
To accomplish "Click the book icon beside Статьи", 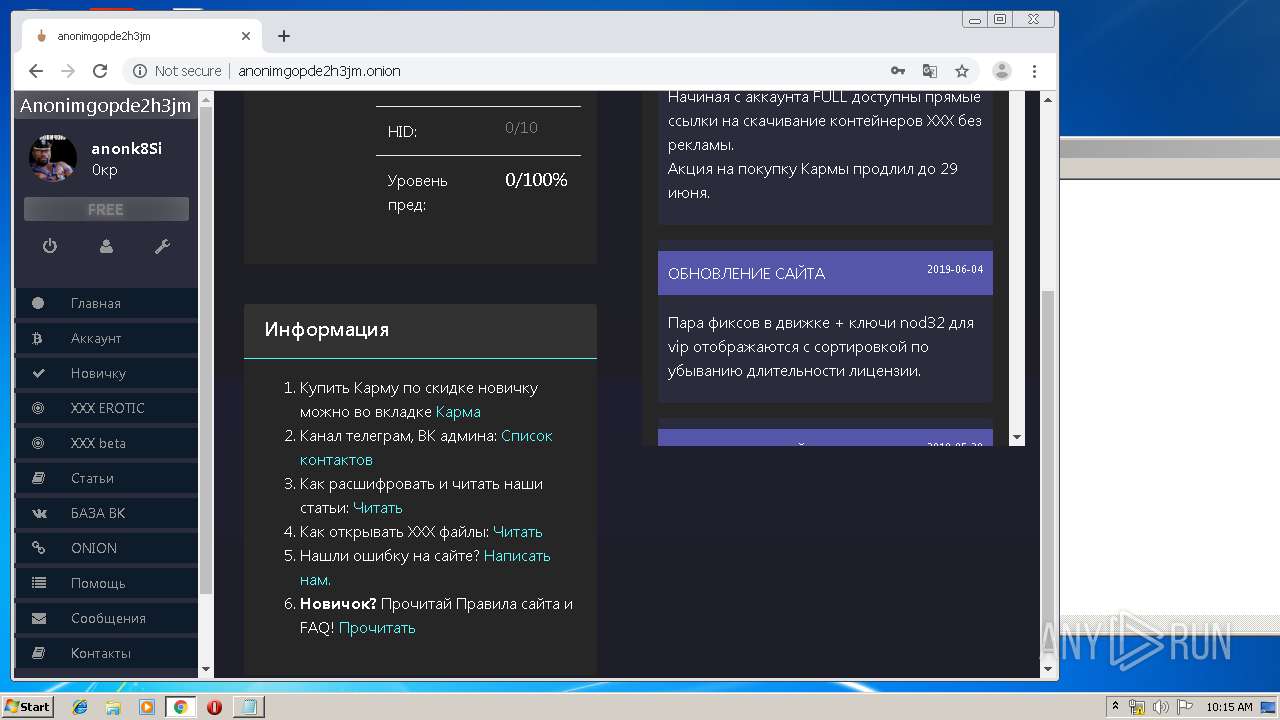I will pos(38,478).
